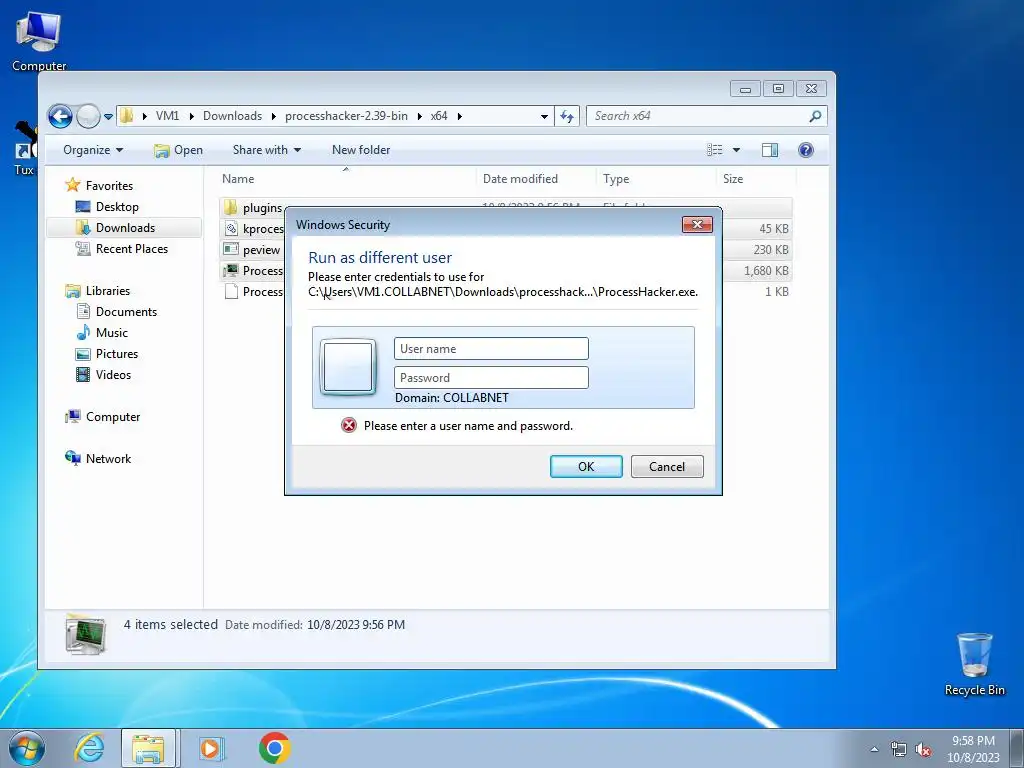
Task: Click the Refresh button in address bar
Action: [567, 116]
